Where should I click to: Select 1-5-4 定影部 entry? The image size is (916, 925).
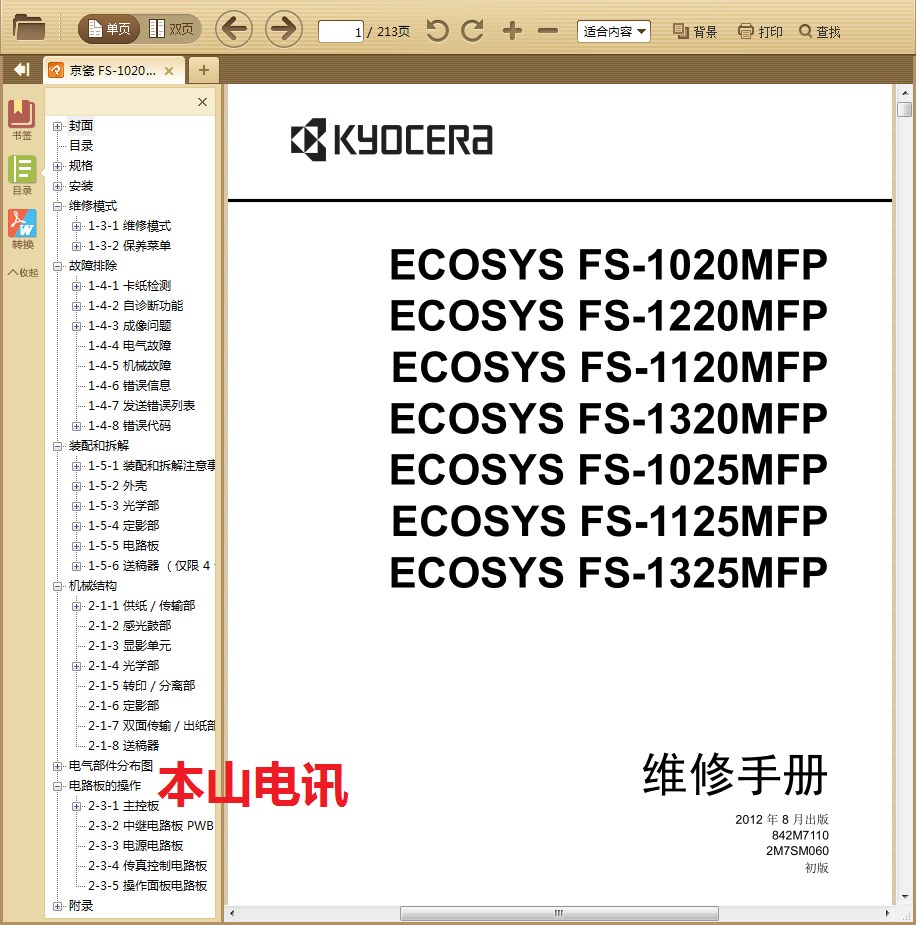[123, 526]
